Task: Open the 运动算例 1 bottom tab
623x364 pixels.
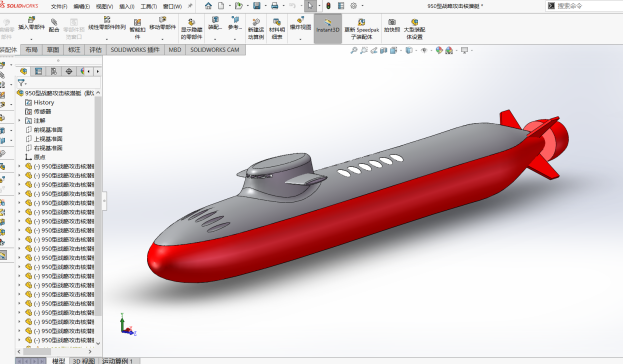Action: [x=118, y=361]
